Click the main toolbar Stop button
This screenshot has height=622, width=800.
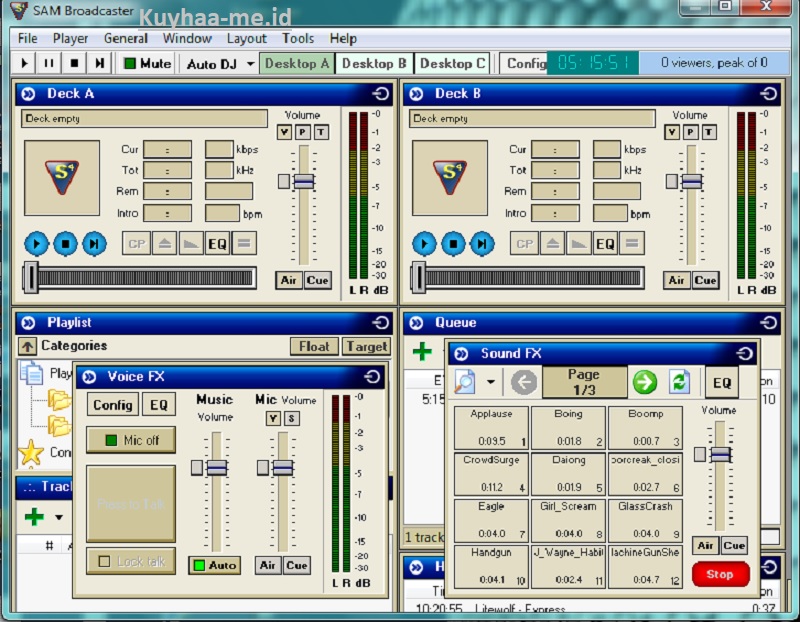coord(74,63)
